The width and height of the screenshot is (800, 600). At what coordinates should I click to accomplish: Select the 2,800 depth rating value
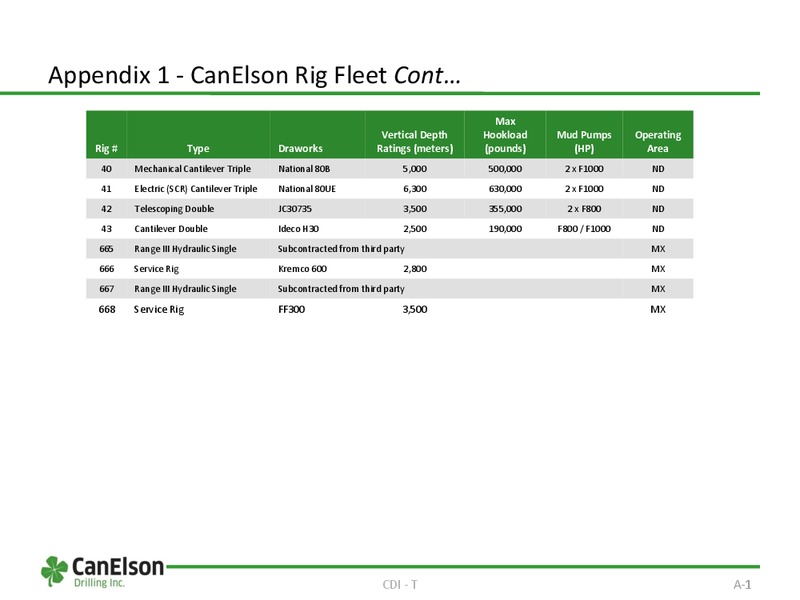point(415,268)
